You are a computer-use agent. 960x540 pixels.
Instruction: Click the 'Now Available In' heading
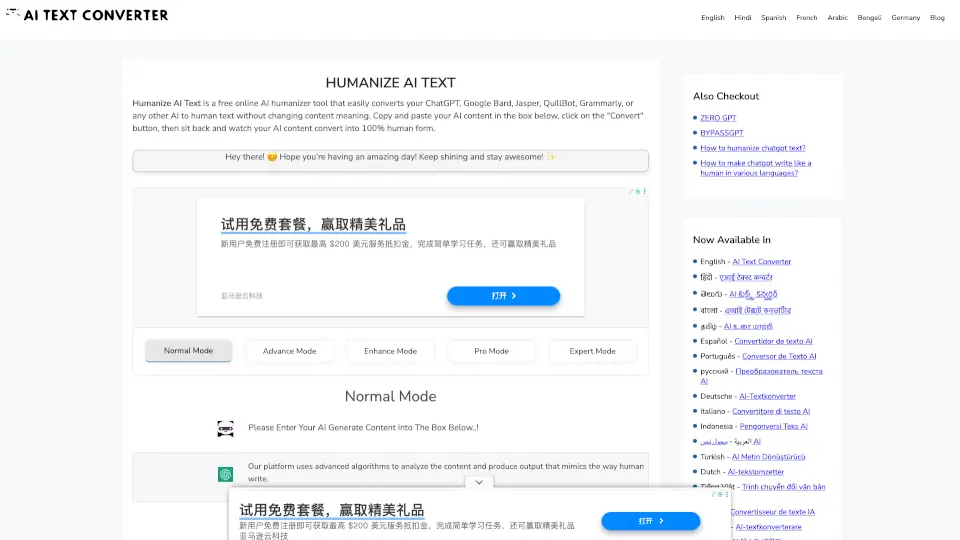[x=732, y=240]
